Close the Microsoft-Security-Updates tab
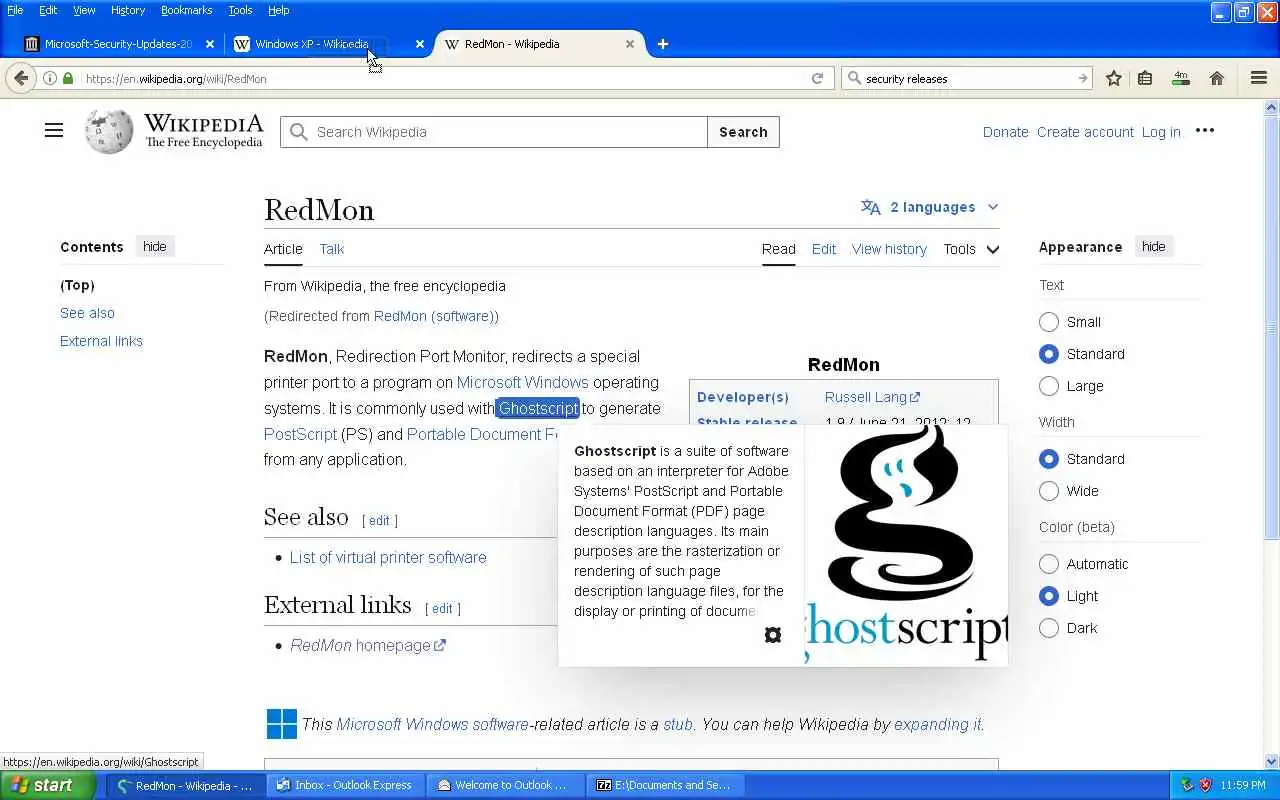Image resolution: width=1280 pixels, height=800 pixels. [x=209, y=44]
